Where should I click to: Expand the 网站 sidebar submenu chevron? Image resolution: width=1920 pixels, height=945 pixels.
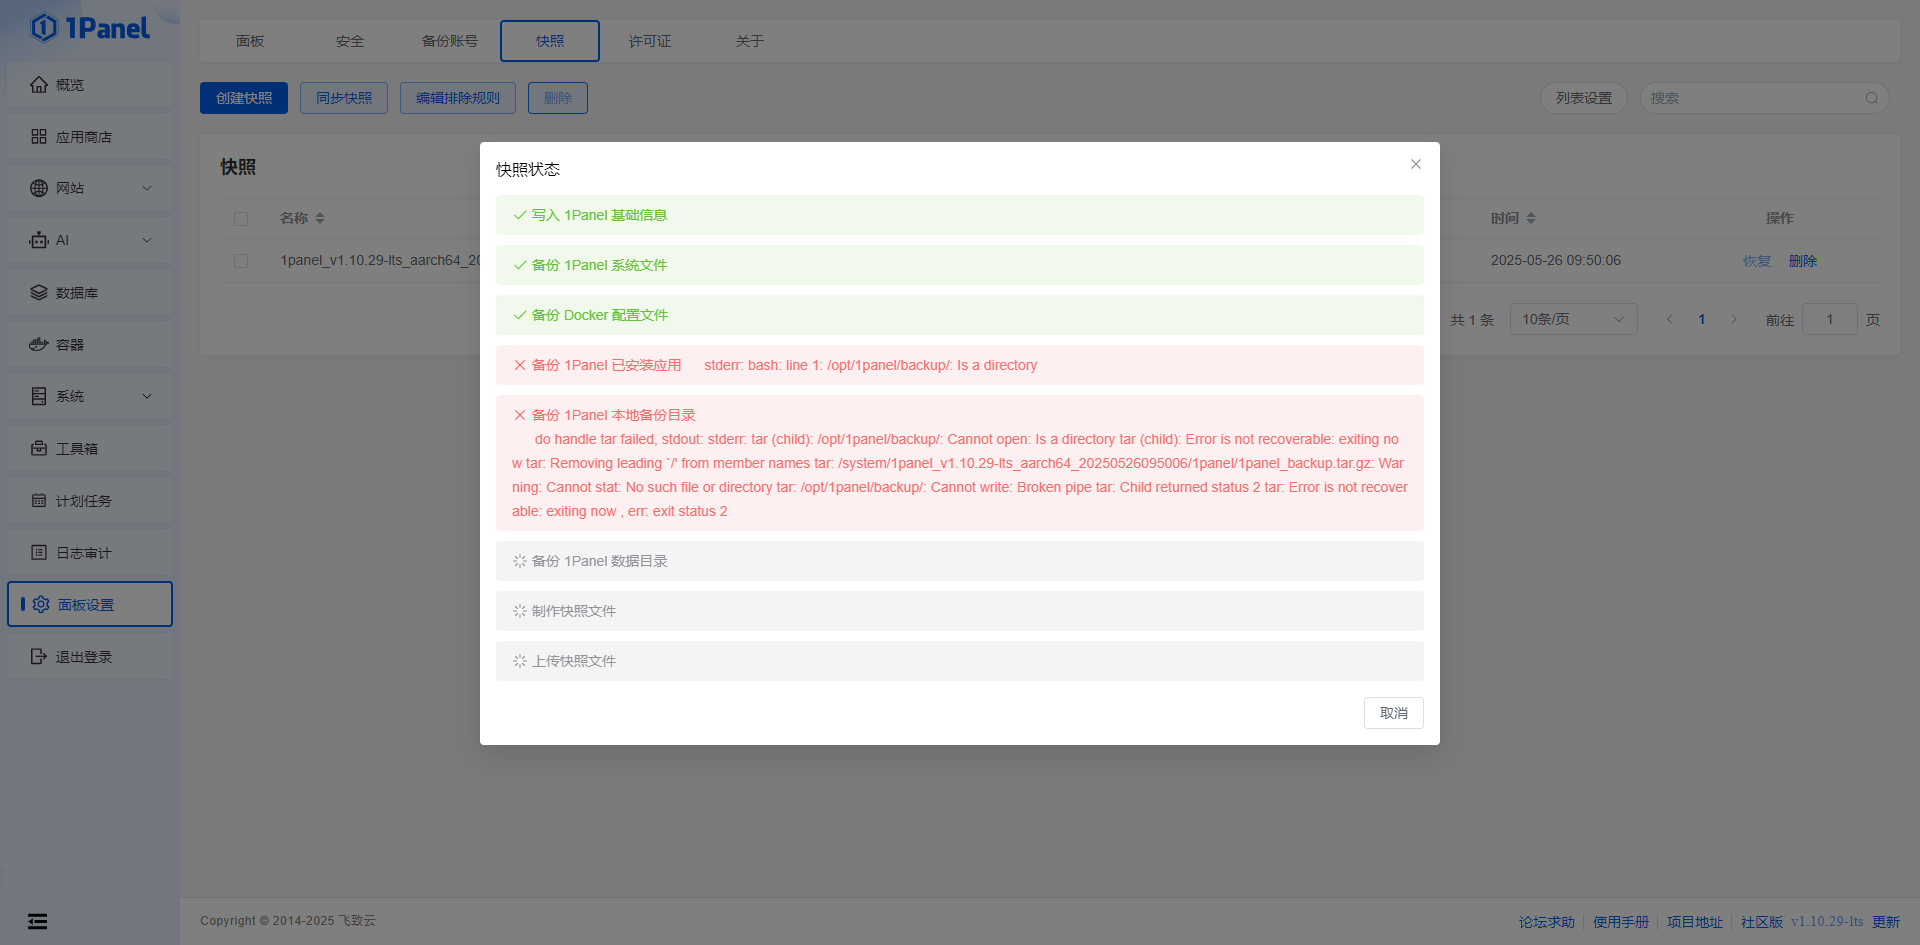coord(147,188)
